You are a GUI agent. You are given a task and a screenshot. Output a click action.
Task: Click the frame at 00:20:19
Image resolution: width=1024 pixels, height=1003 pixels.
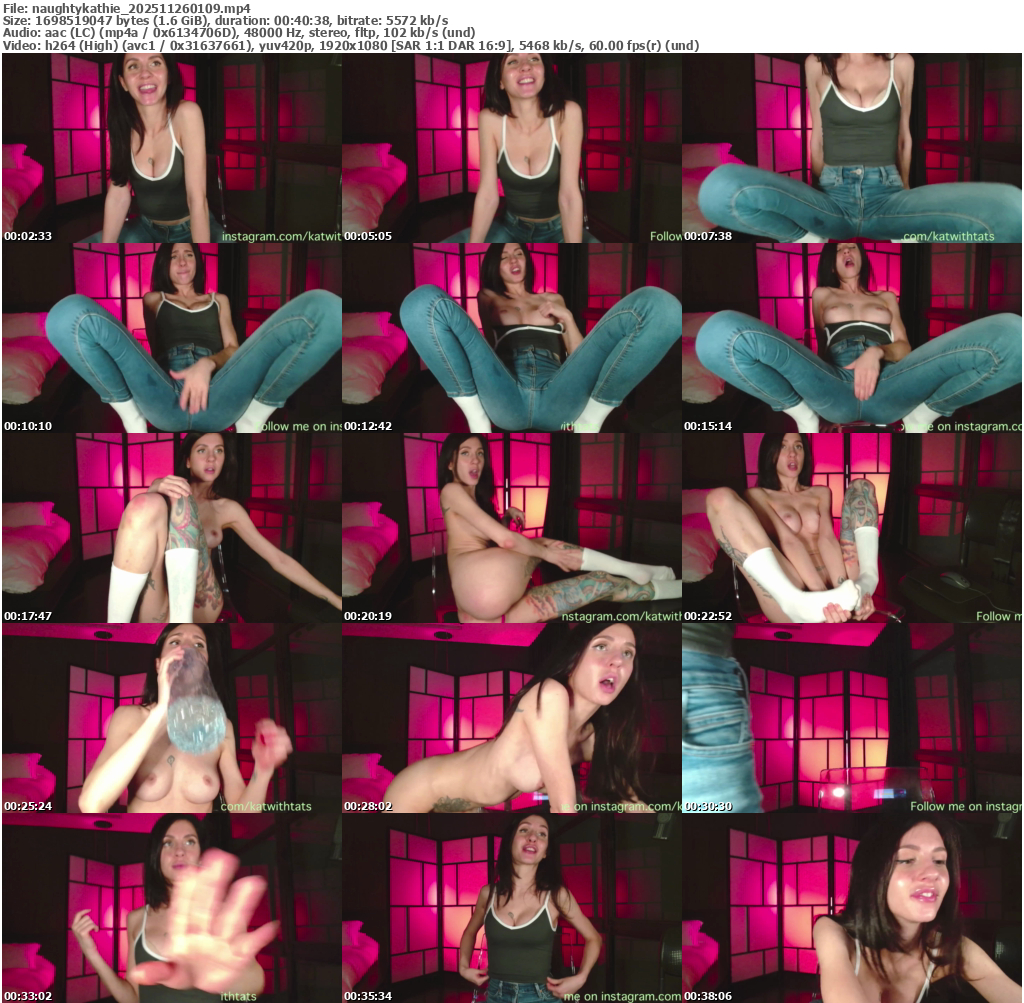tap(512, 528)
